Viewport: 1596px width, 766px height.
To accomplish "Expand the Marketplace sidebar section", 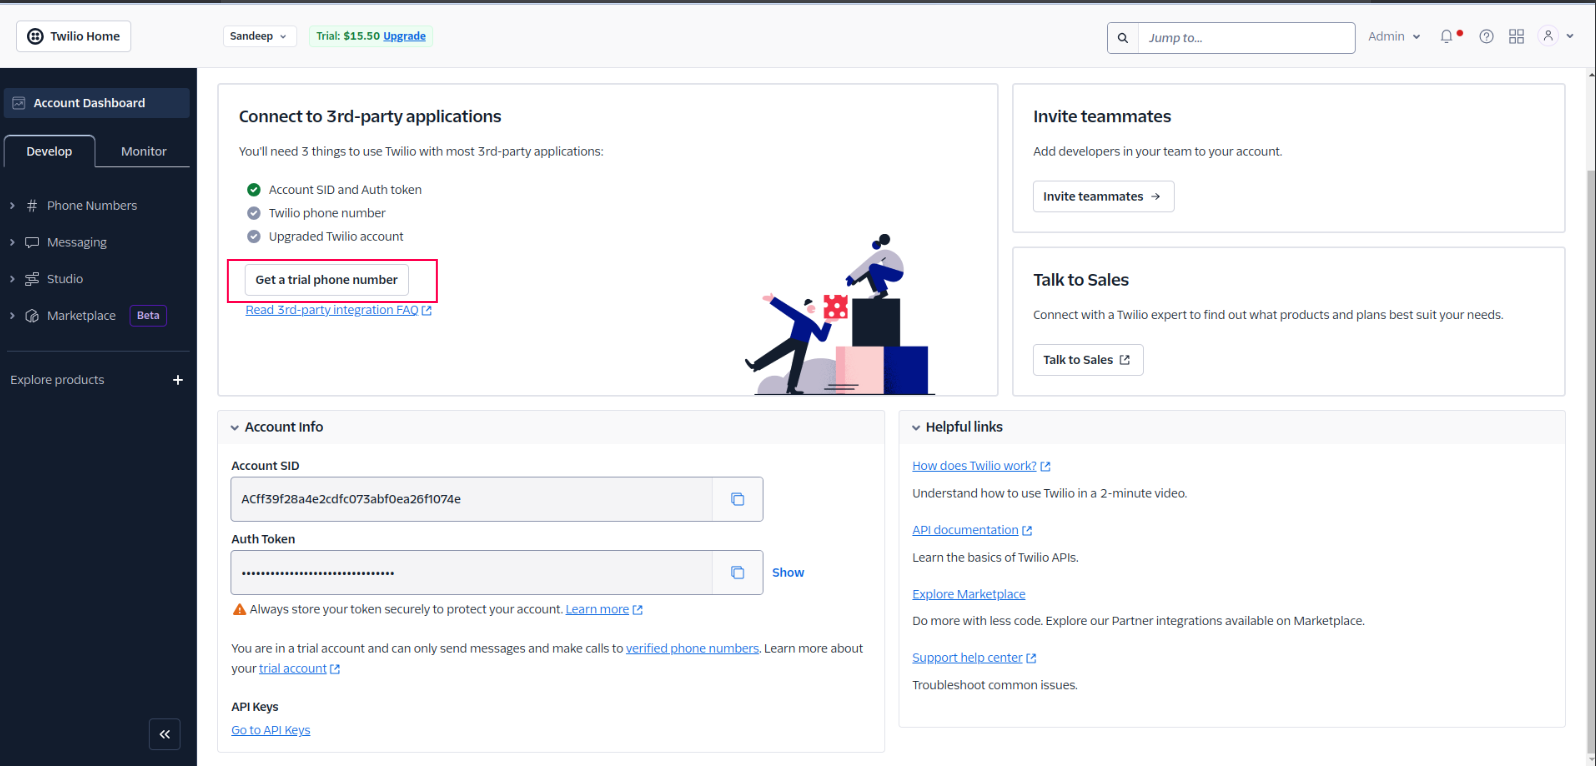I will pyautogui.click(x=12, y=316).
